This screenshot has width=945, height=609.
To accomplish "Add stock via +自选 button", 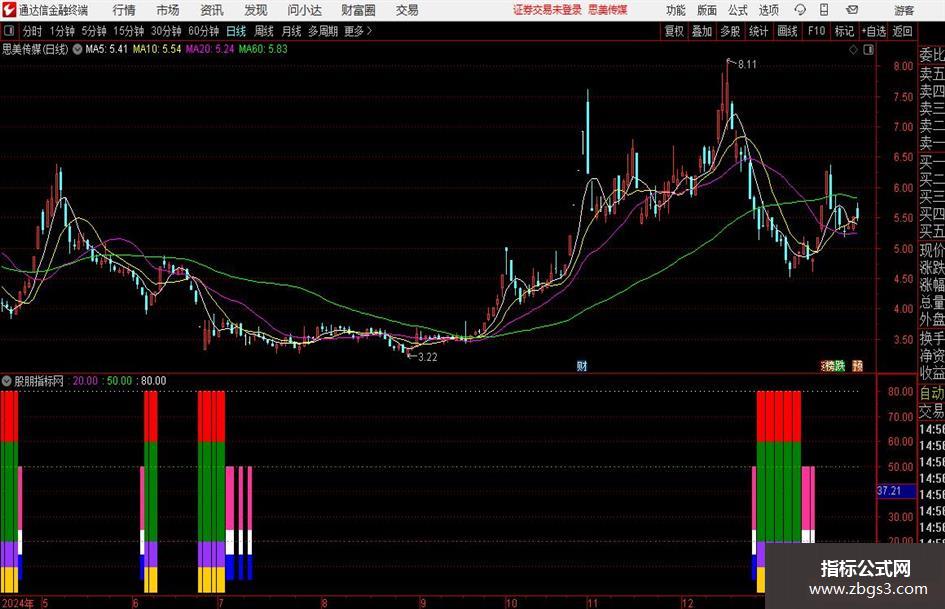I will point(874,31).
